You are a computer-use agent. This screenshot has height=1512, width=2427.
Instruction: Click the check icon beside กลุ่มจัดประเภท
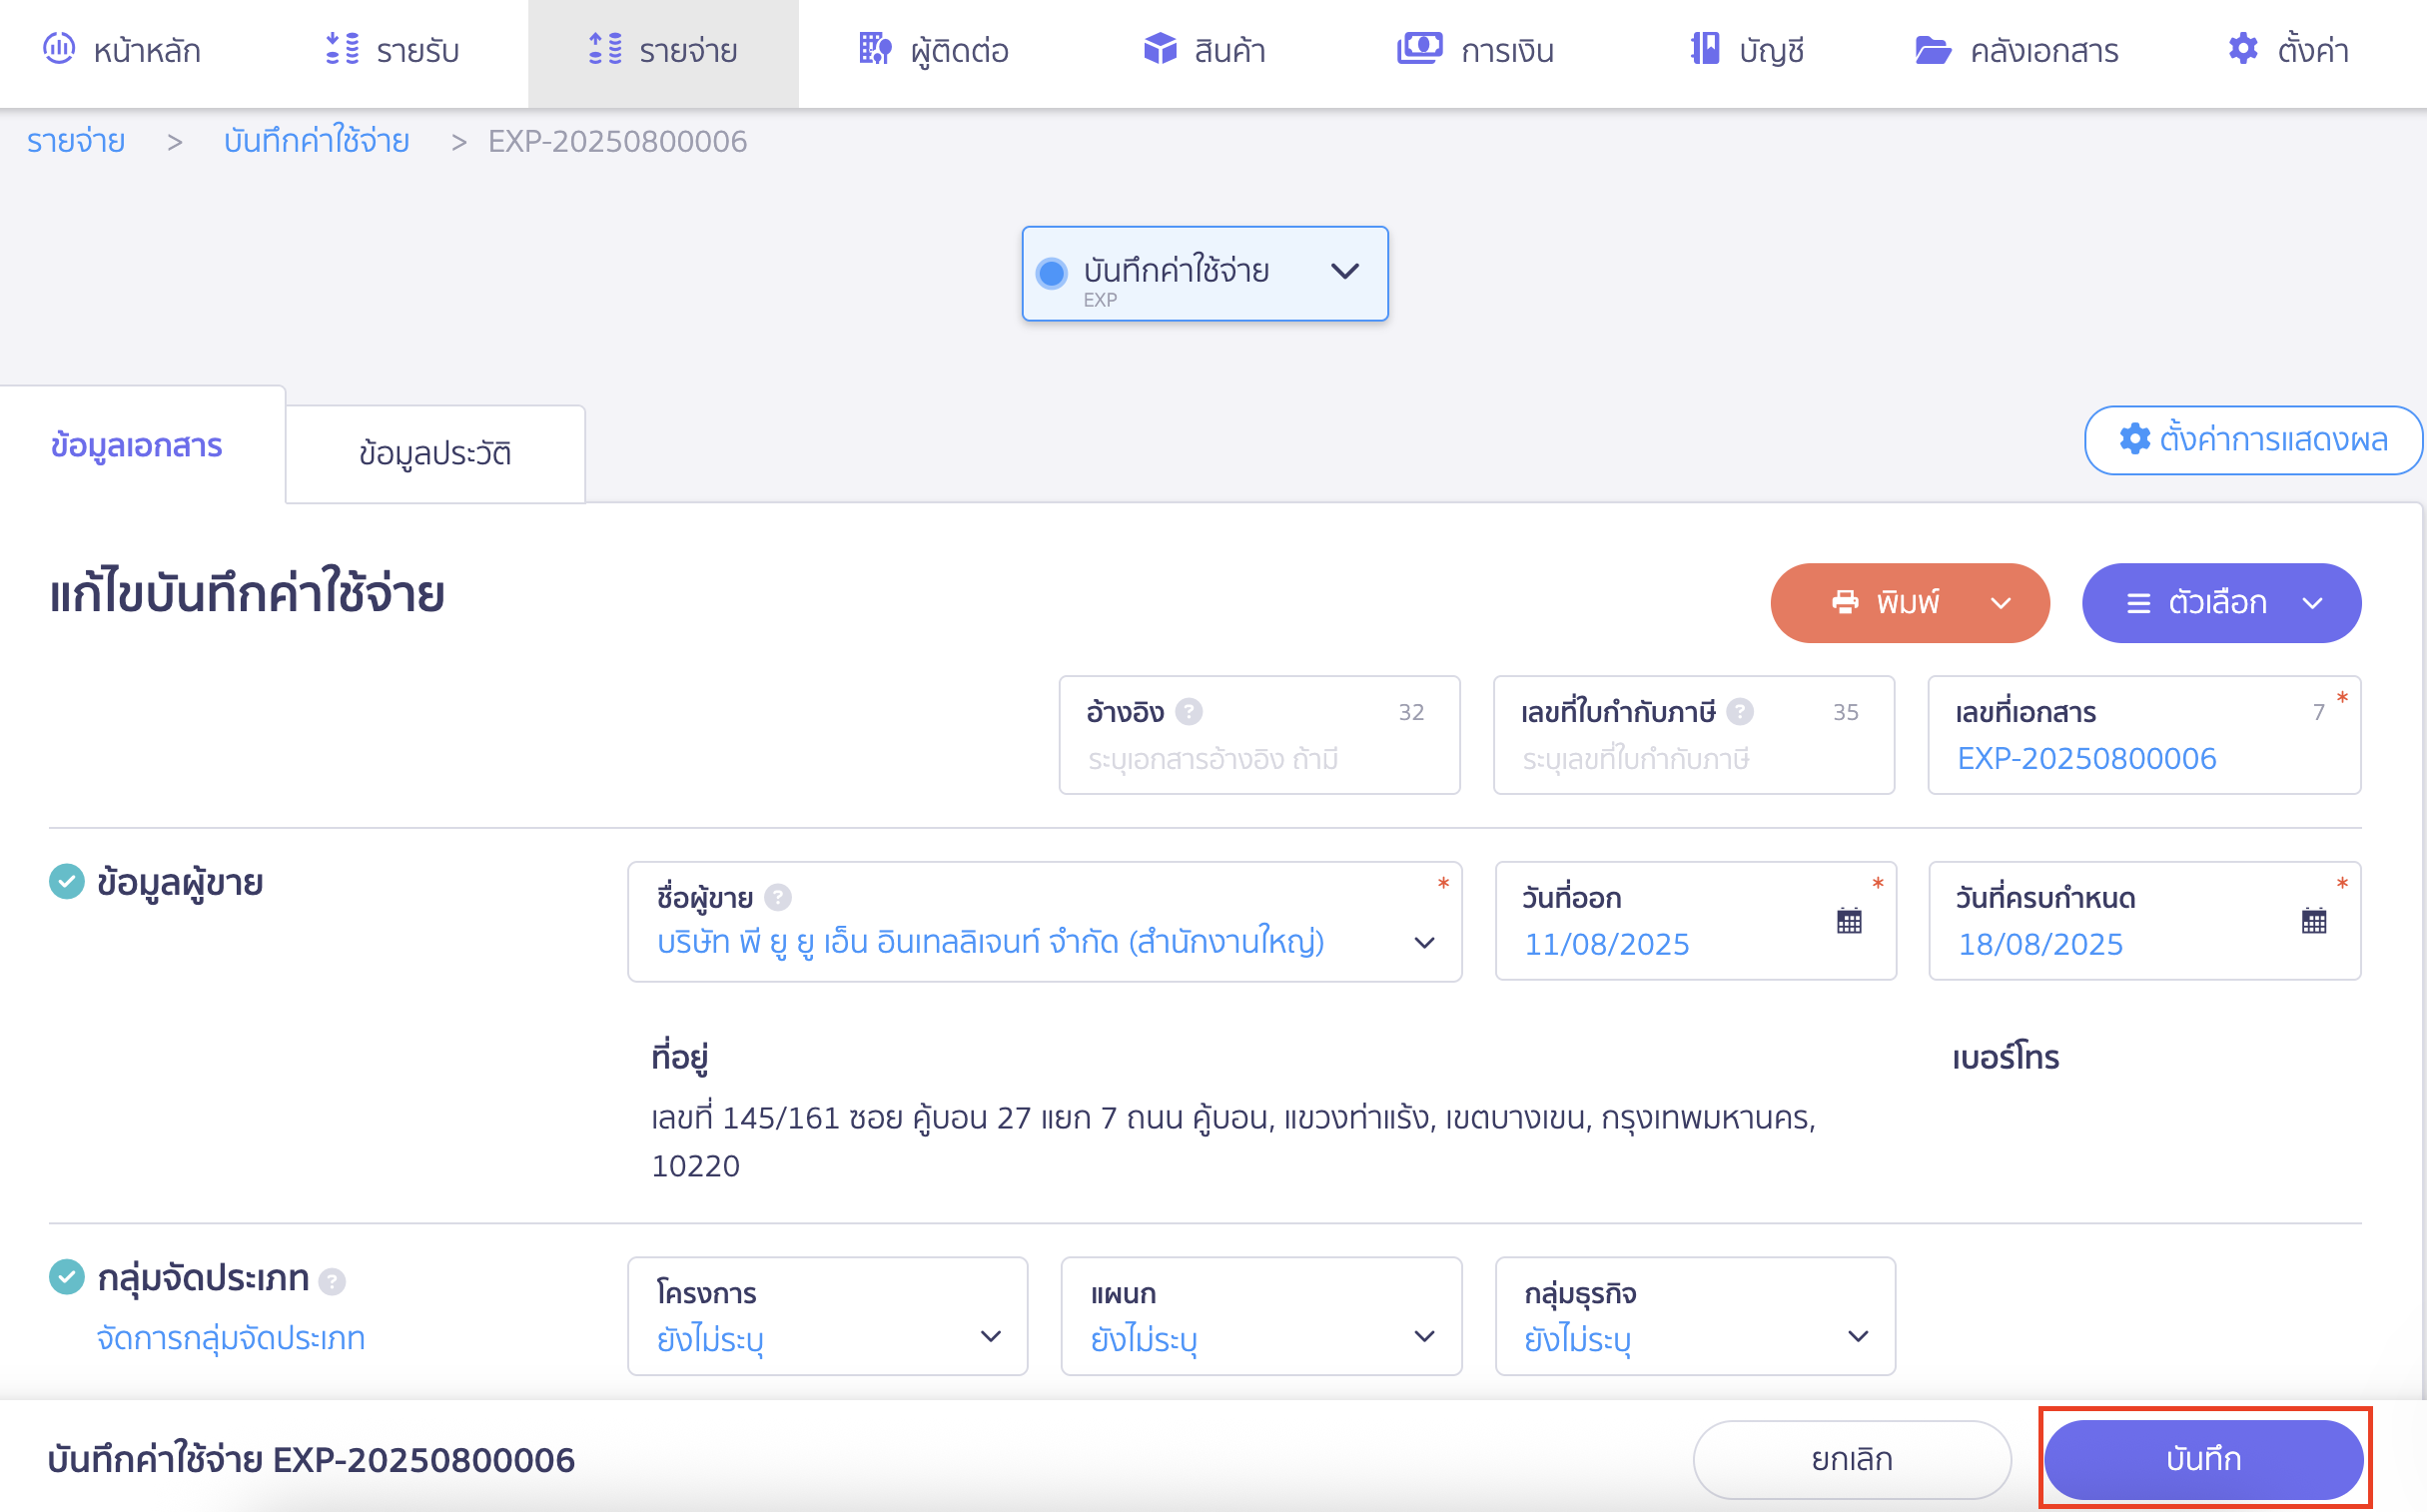pos(67,1277)
